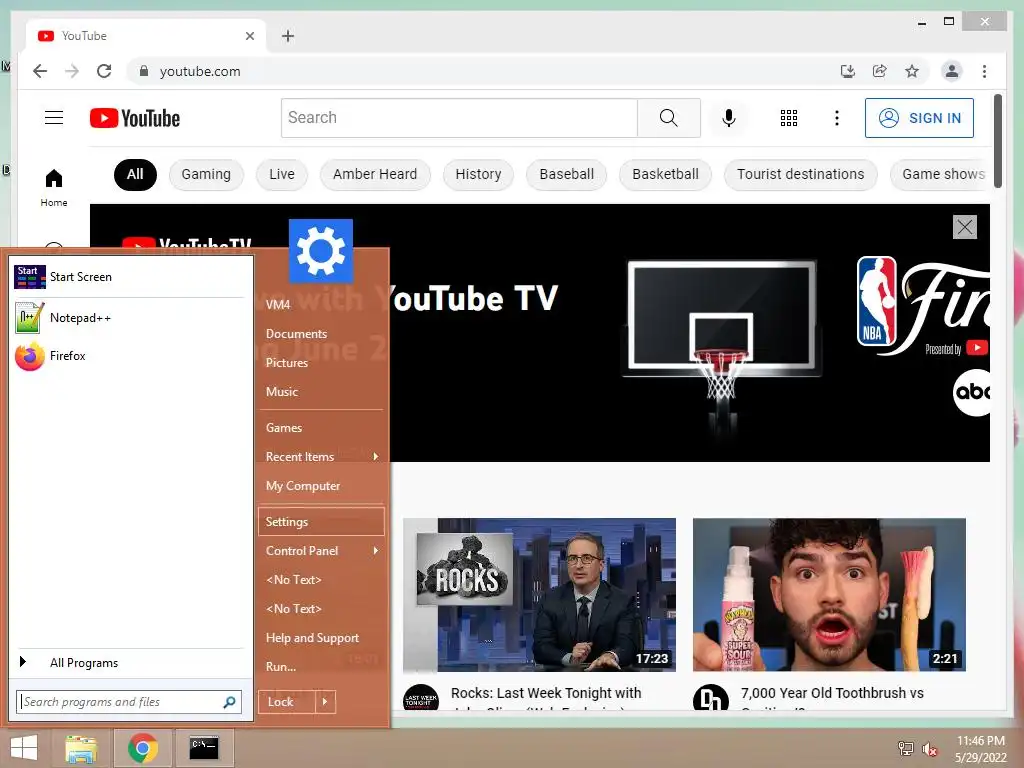Screen dimensions: 1024x768
Task: Select the Baseball filter chip
Action: pos(566,174)
